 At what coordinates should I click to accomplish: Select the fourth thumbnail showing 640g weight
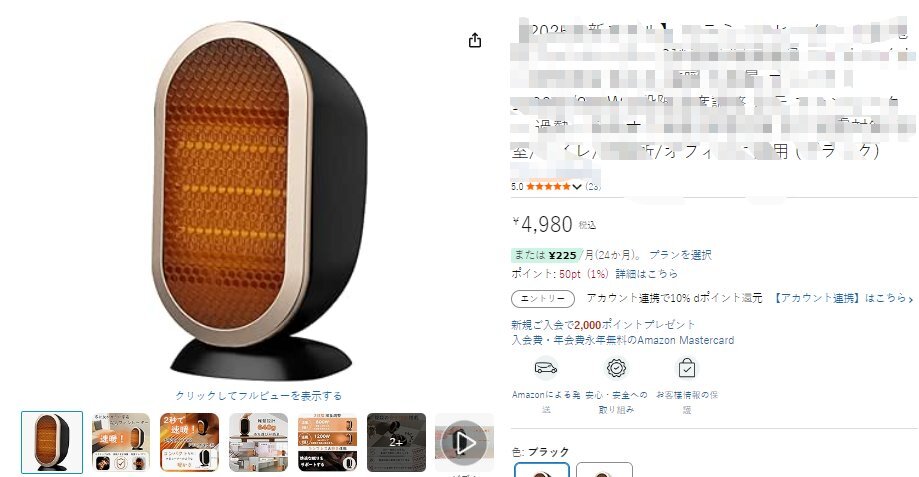tap(258, 442)
